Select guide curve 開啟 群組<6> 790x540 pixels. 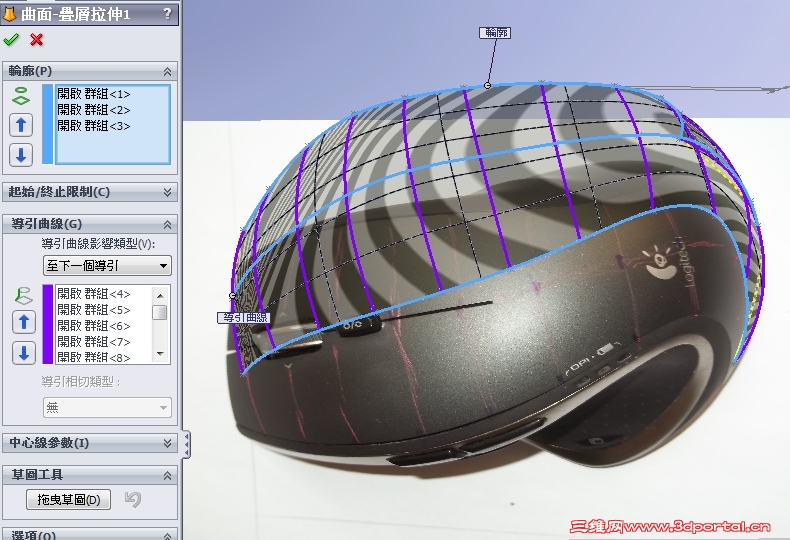coord(94,326)
